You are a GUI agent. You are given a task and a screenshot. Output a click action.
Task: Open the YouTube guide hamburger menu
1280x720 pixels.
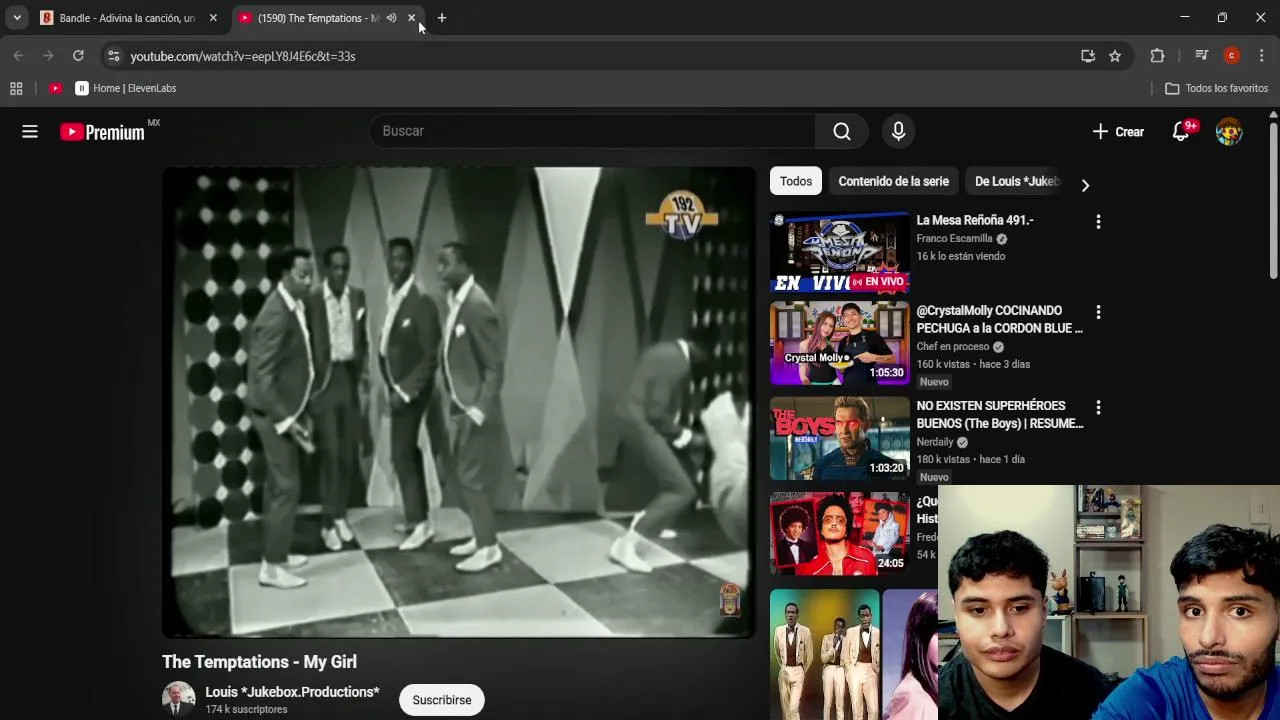point(30,131)
